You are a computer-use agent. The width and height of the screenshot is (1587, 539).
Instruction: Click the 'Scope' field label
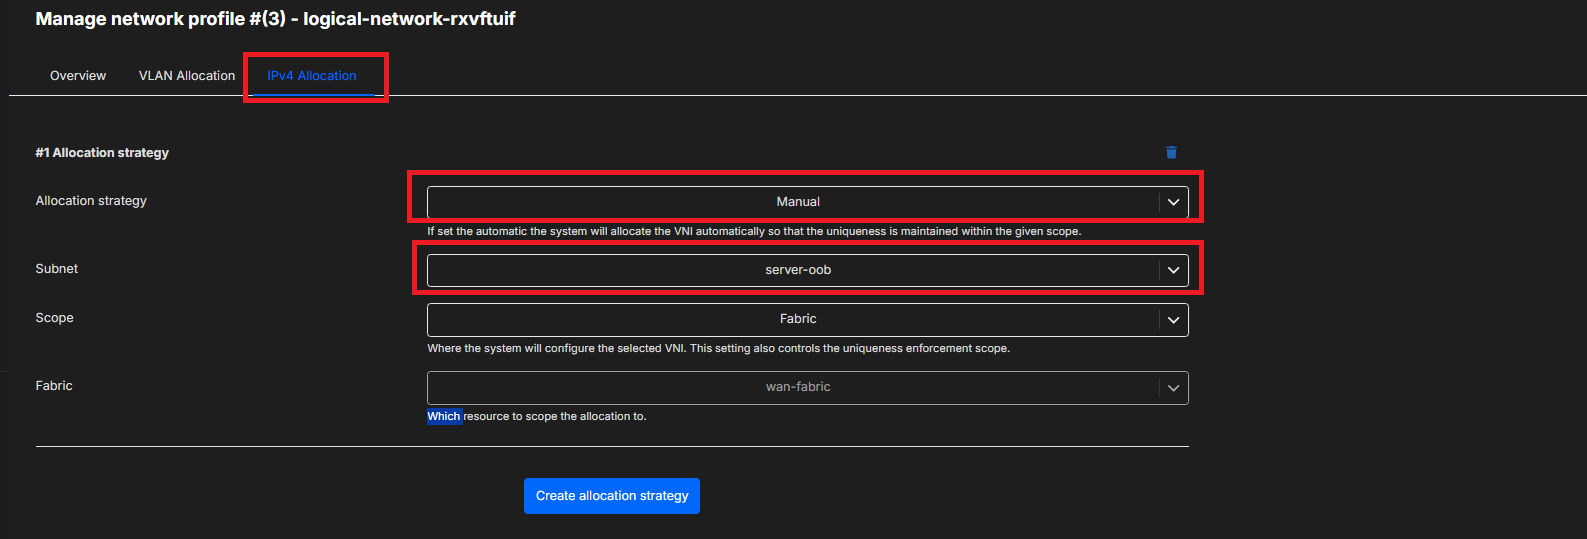(x=55, y=318)
